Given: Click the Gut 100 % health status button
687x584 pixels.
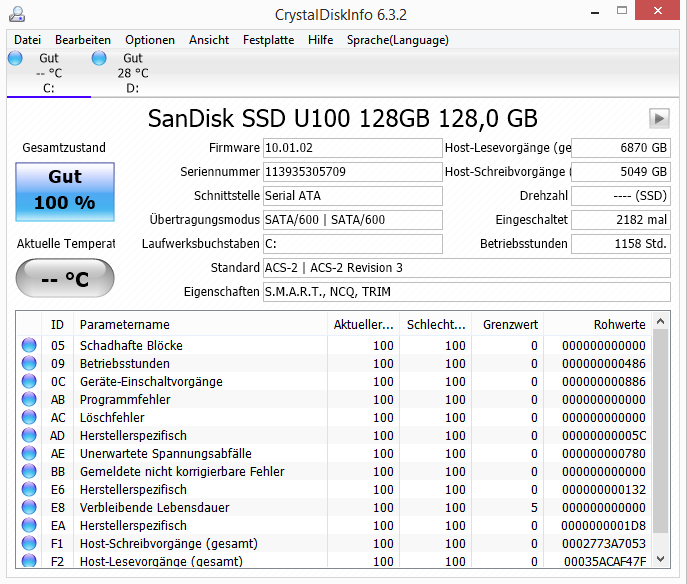Looking at the screenshot, I should click(65, 192).
